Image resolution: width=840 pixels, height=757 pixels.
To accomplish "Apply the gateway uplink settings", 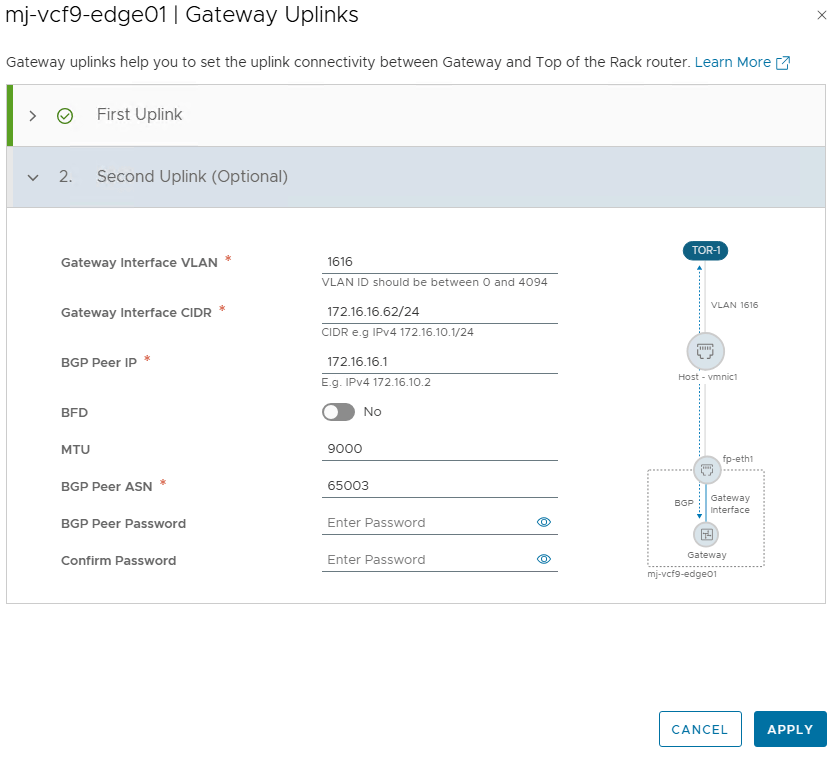I will coord(790,729).
